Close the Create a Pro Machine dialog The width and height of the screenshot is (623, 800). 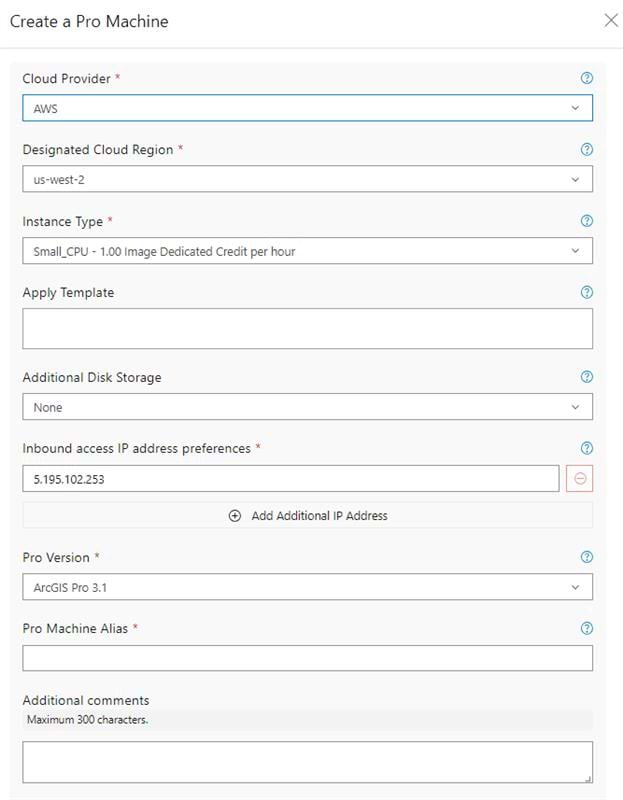tap(611, 21)
